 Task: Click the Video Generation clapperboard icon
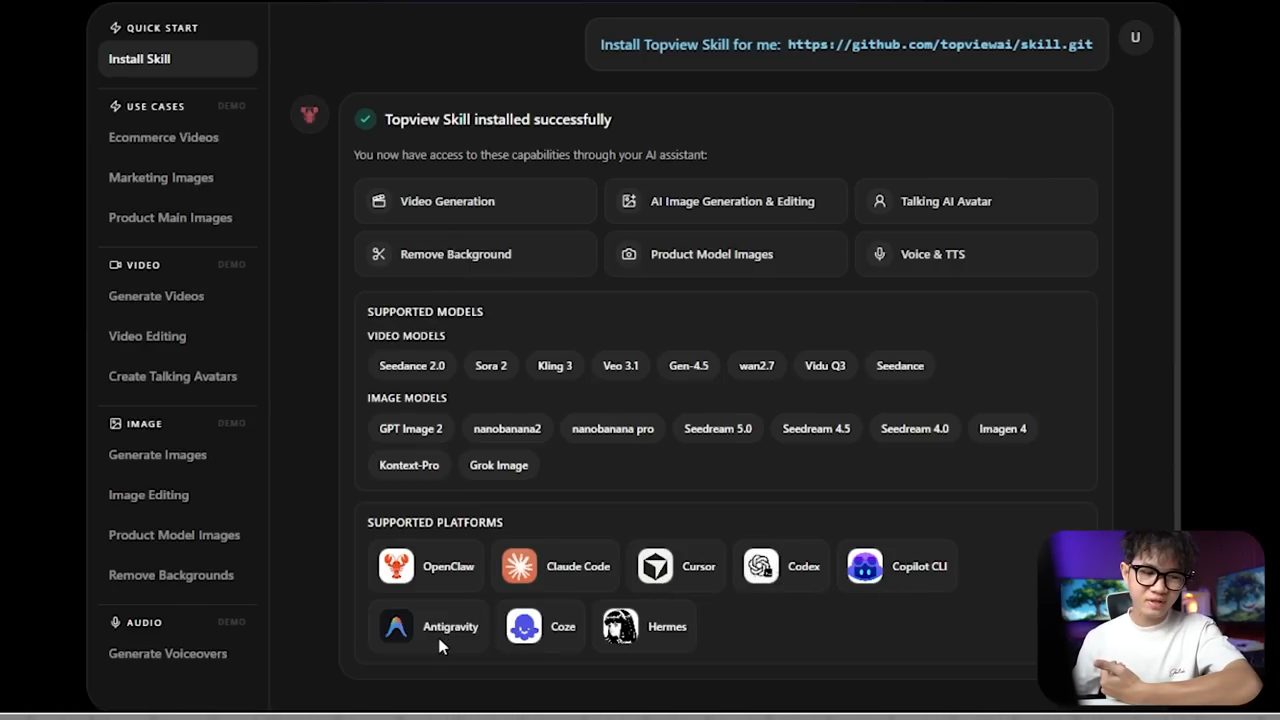pyautogui.click(x=379, y=201)
